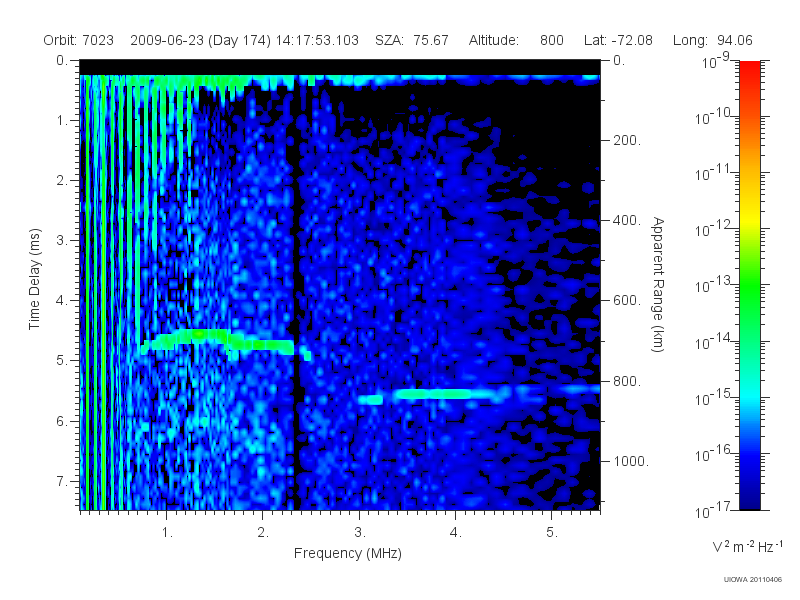Click the cyan echo trace near 3.7 MHz

(x=434, y=394)
